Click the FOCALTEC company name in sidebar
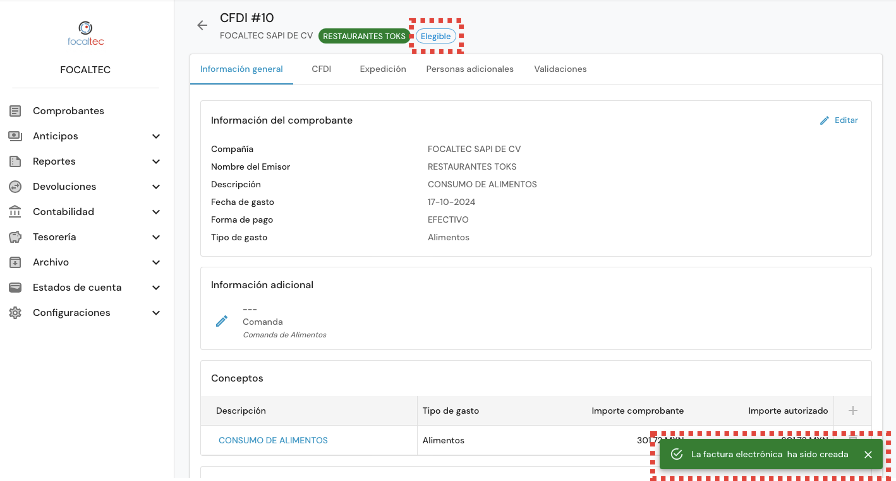 coord(85,70)
